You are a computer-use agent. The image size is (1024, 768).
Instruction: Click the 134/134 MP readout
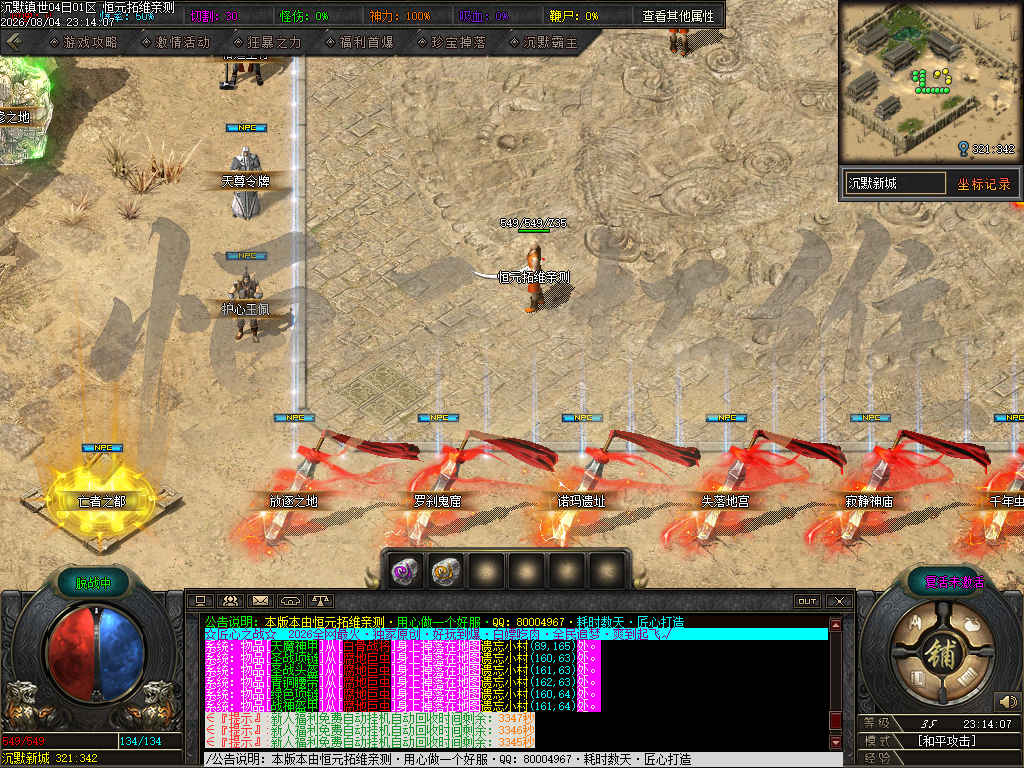click(x=141, y=741)
